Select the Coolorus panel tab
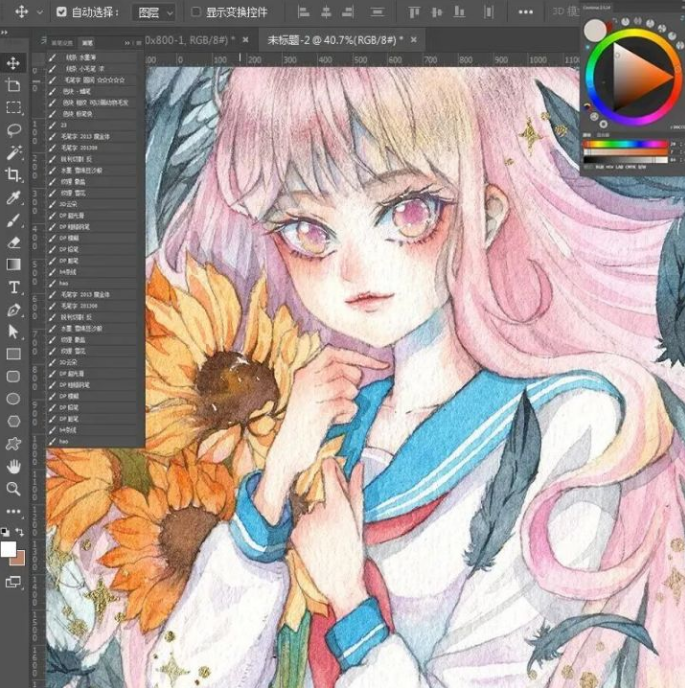Screen dimensions: 685x688 [597, 7]
